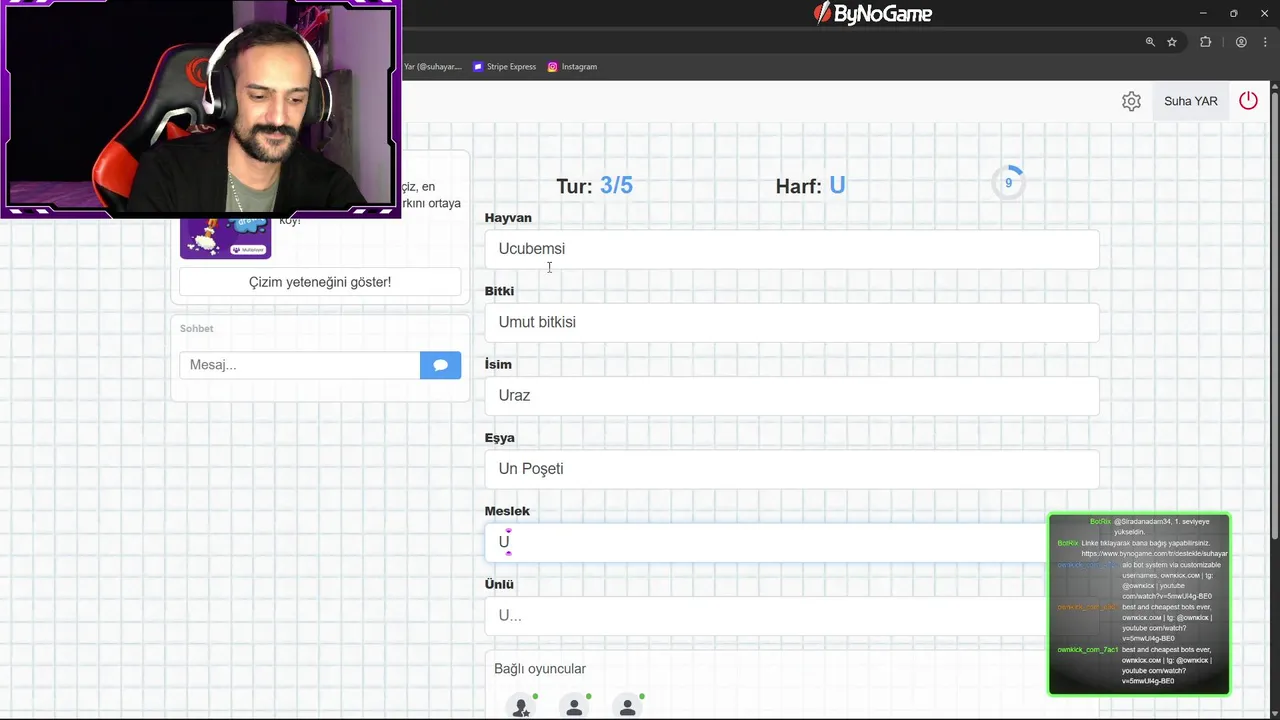This screenshot has width=1280, height=720.
Task: Click the Tur 3/5 round indicator
Action: (594, 186)
